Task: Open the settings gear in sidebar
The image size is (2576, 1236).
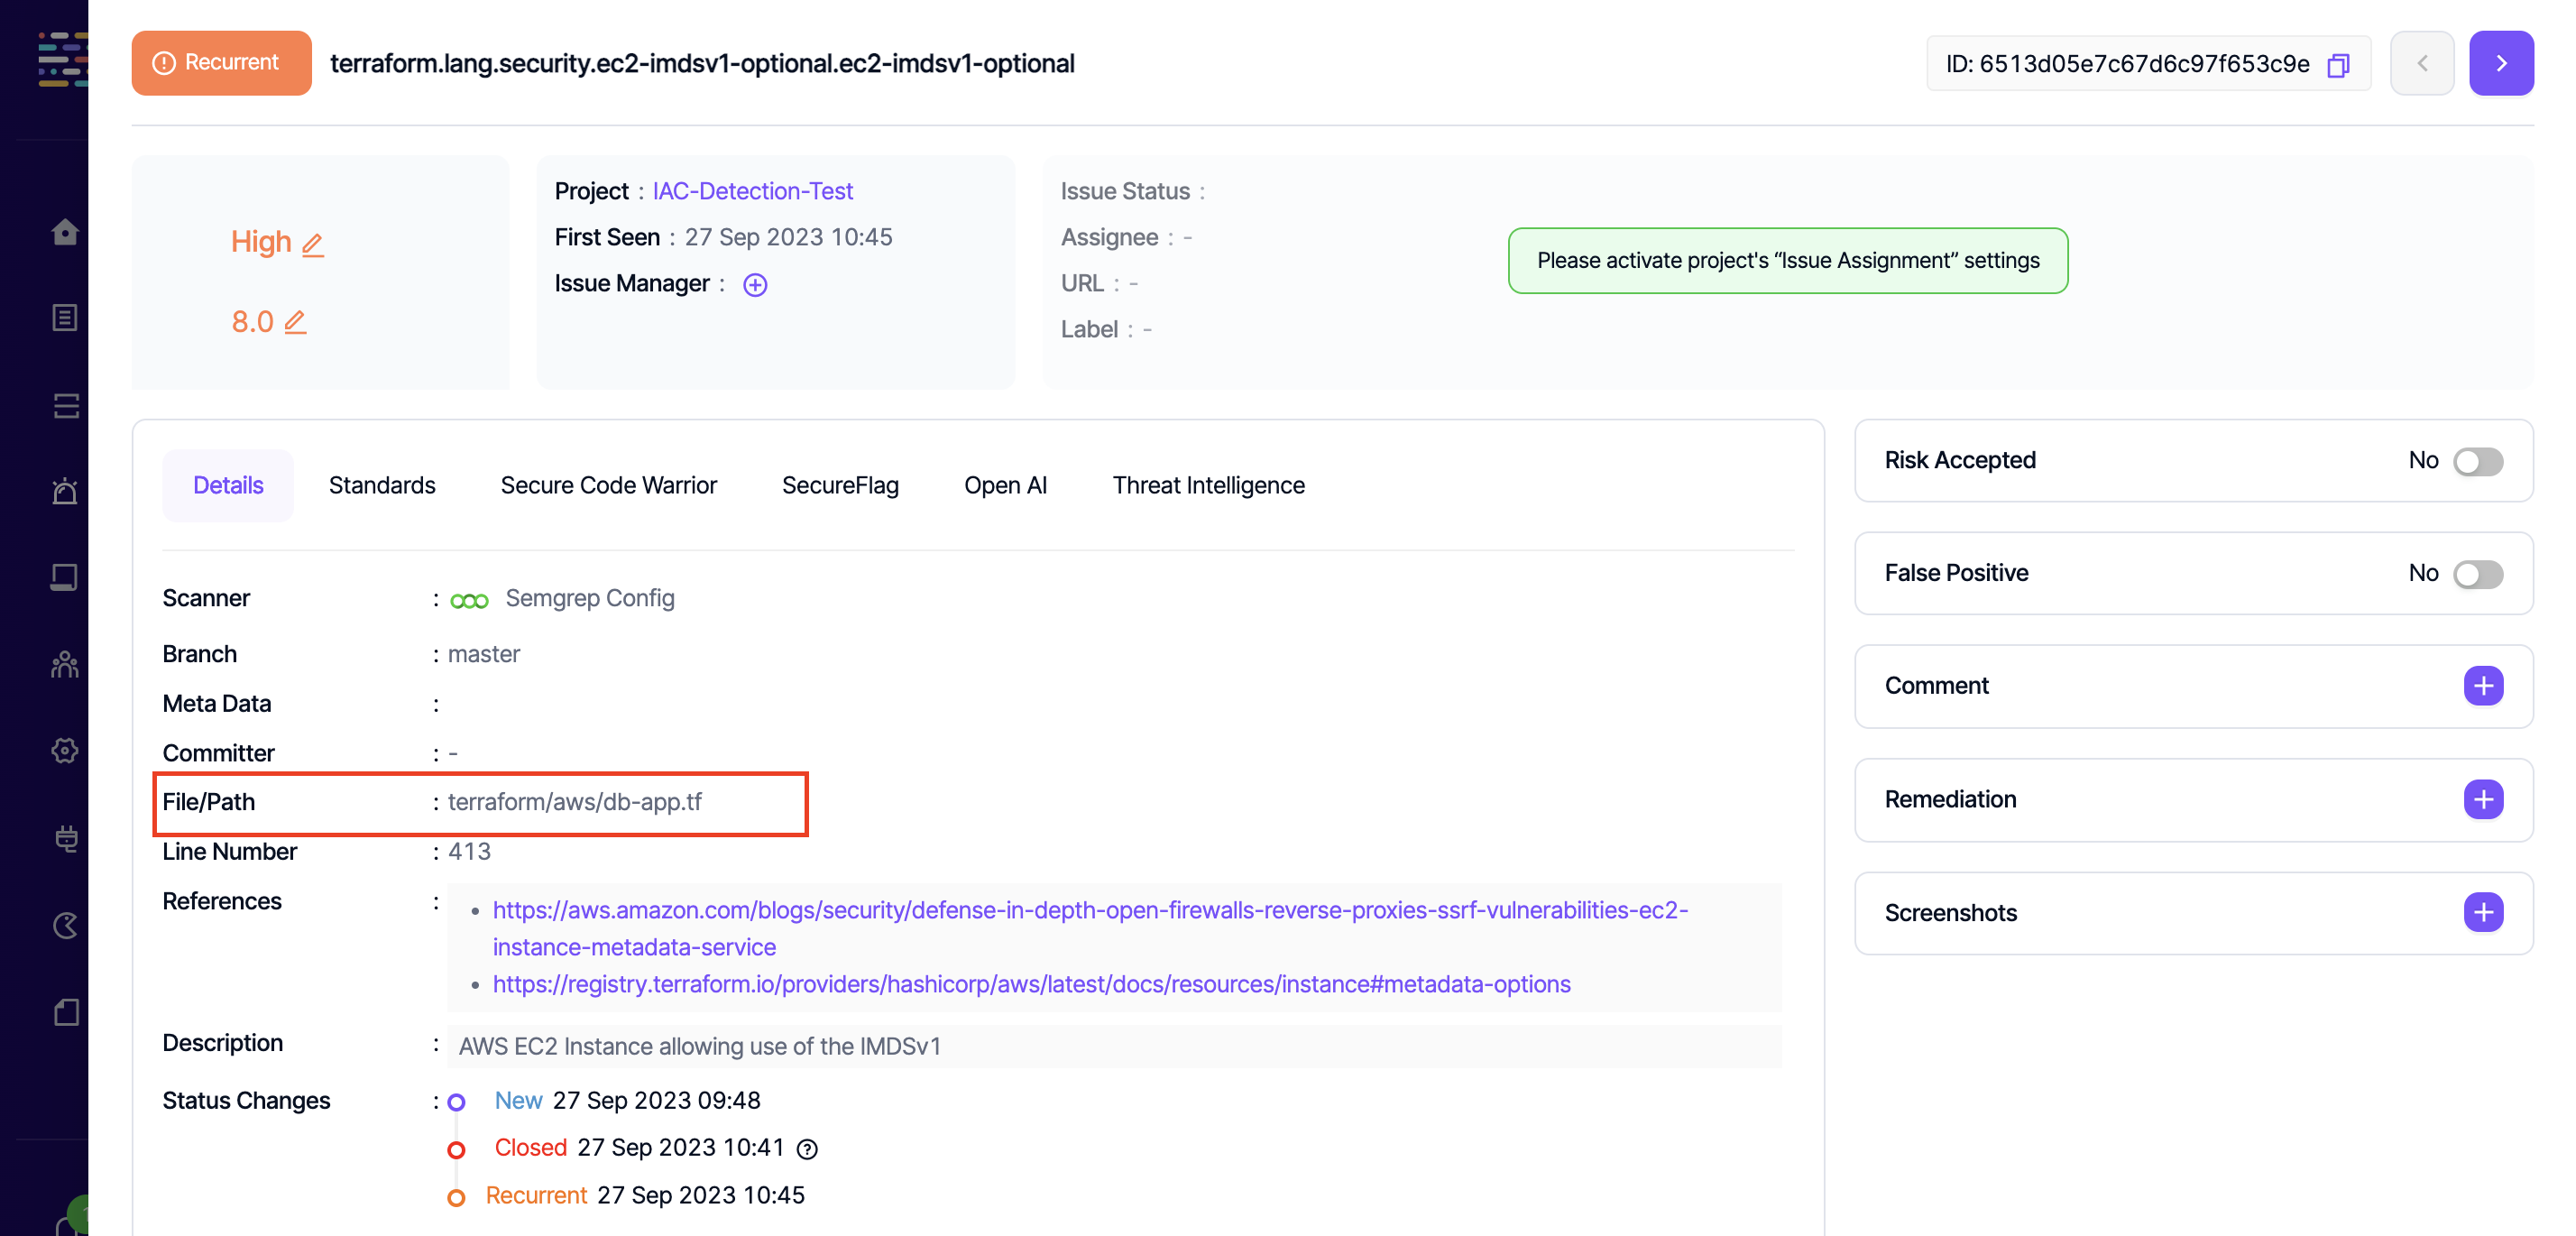Action: (65, 750)
